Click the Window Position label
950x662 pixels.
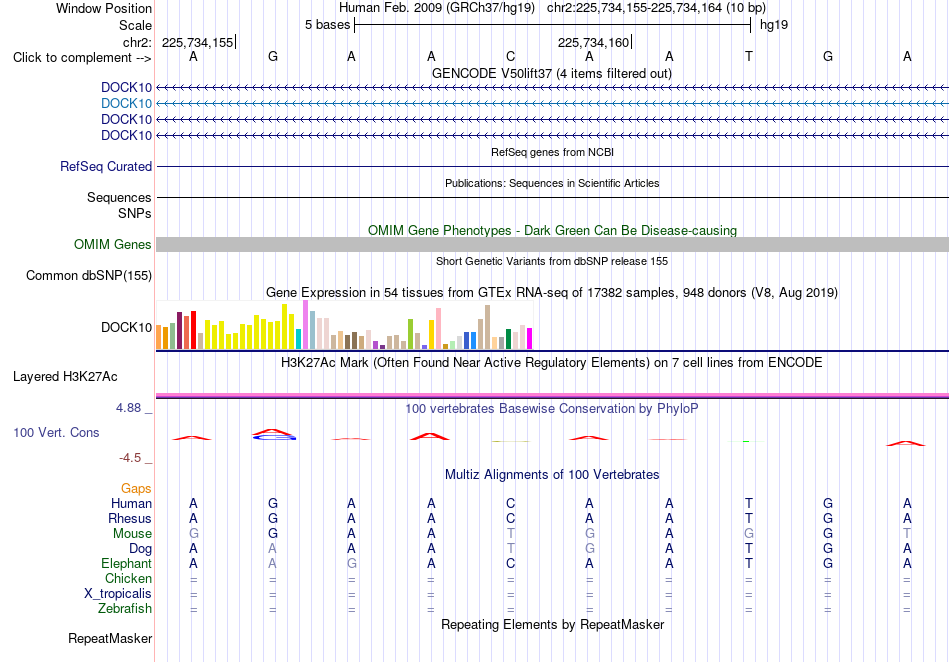point(104,8)
